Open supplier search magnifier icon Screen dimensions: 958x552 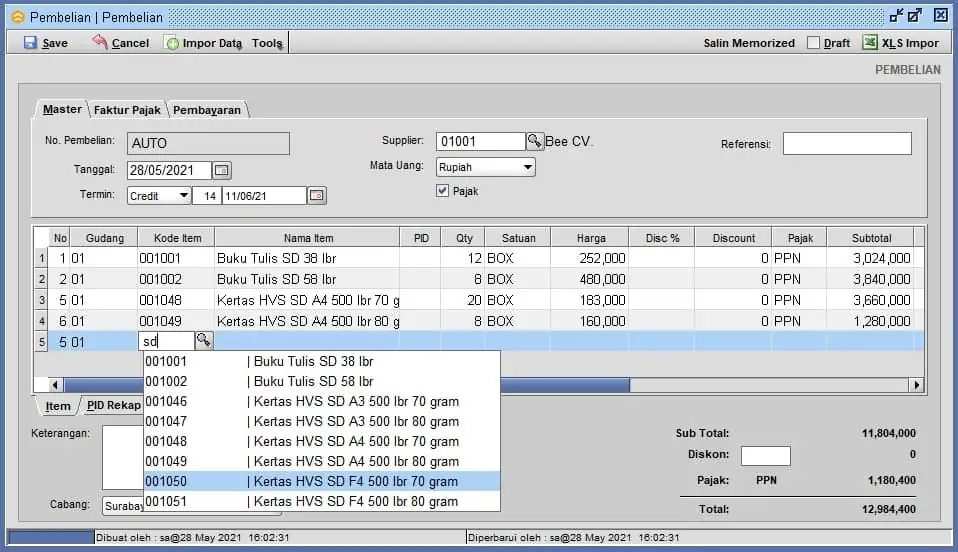pos(535,142)
